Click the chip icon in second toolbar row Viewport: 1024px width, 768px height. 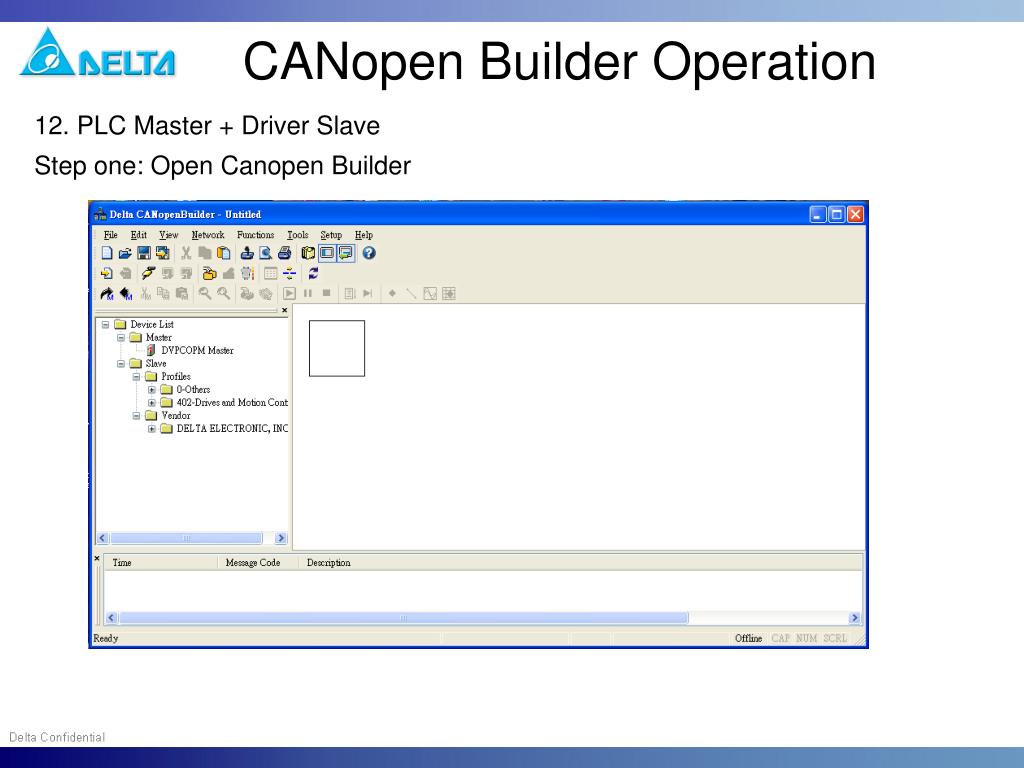tap(247, 274)
